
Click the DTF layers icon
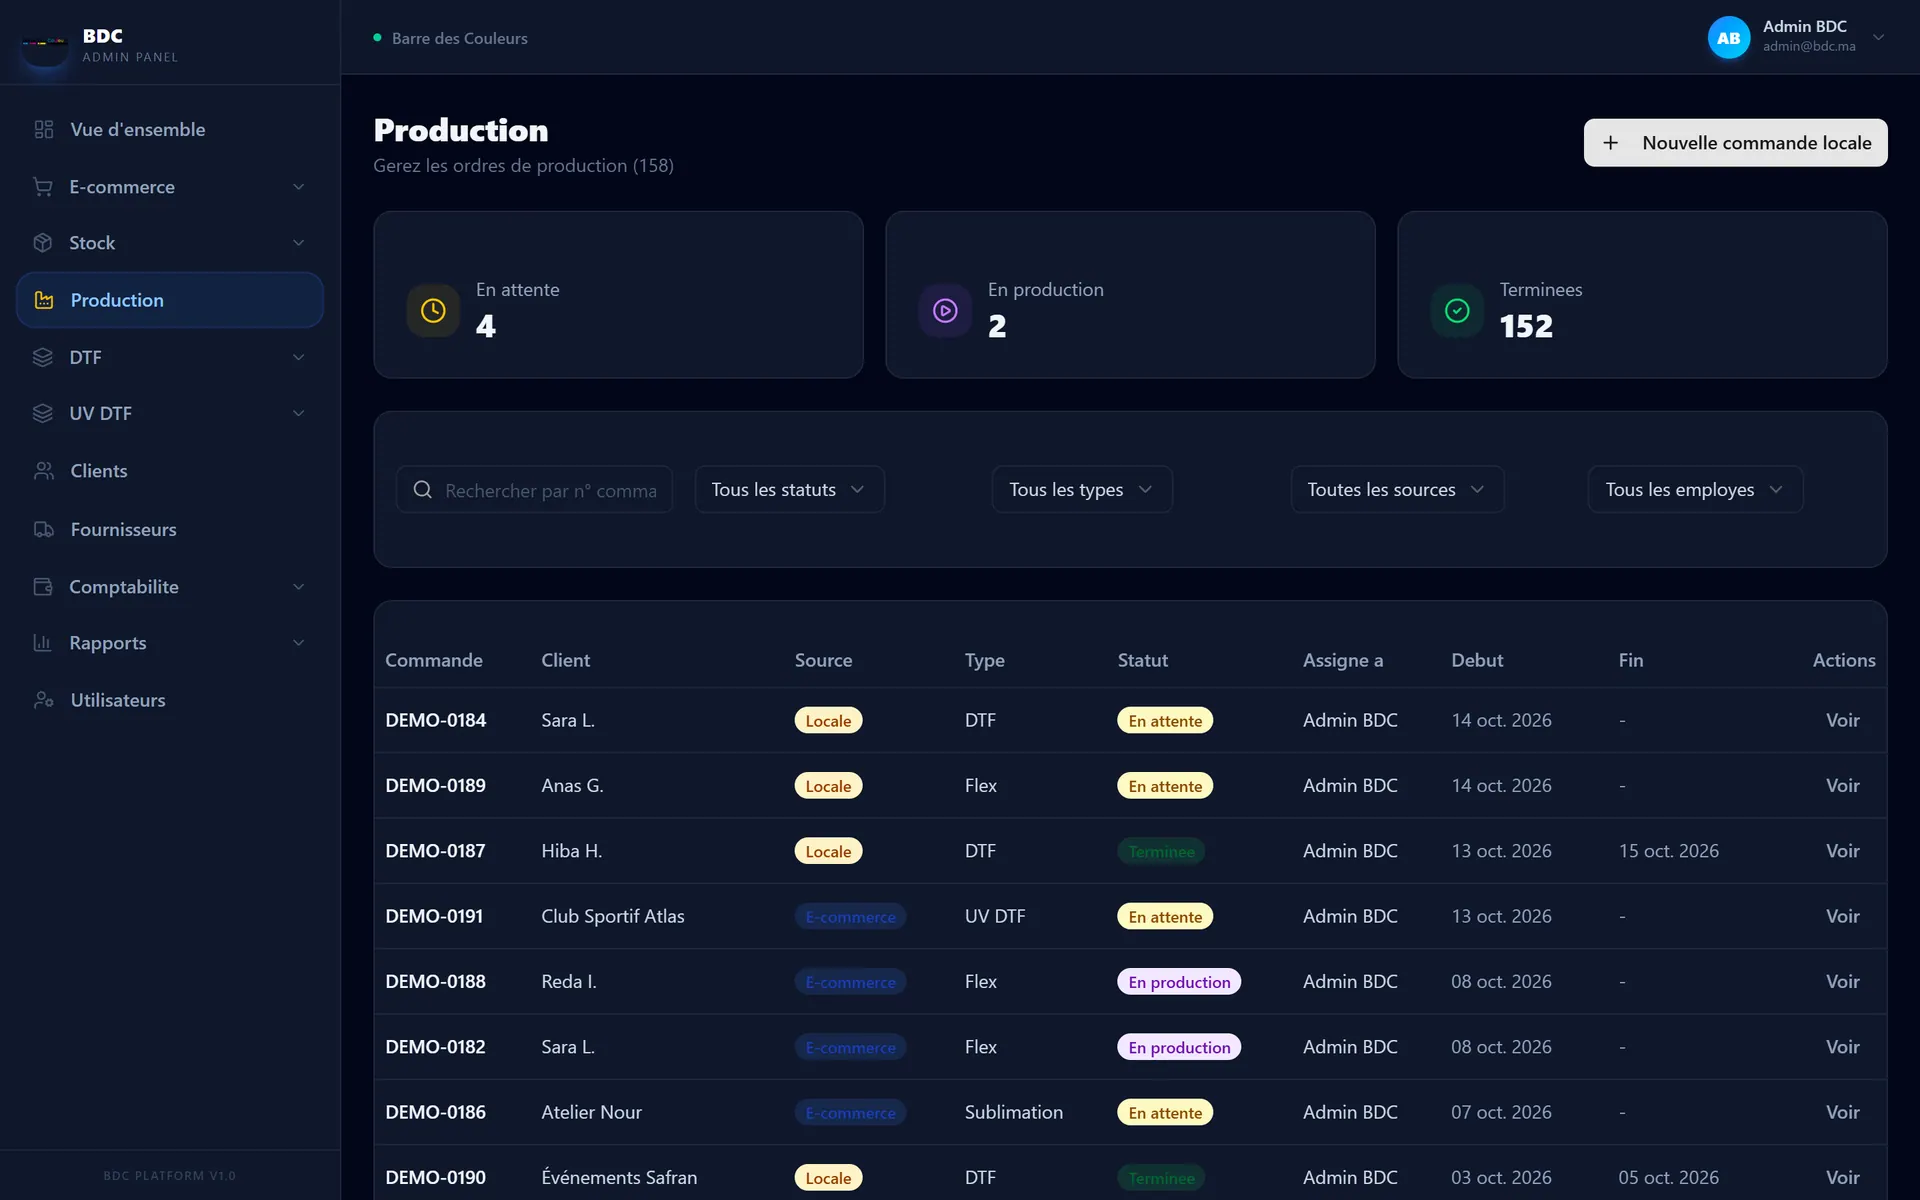click(x=43, y=357)
